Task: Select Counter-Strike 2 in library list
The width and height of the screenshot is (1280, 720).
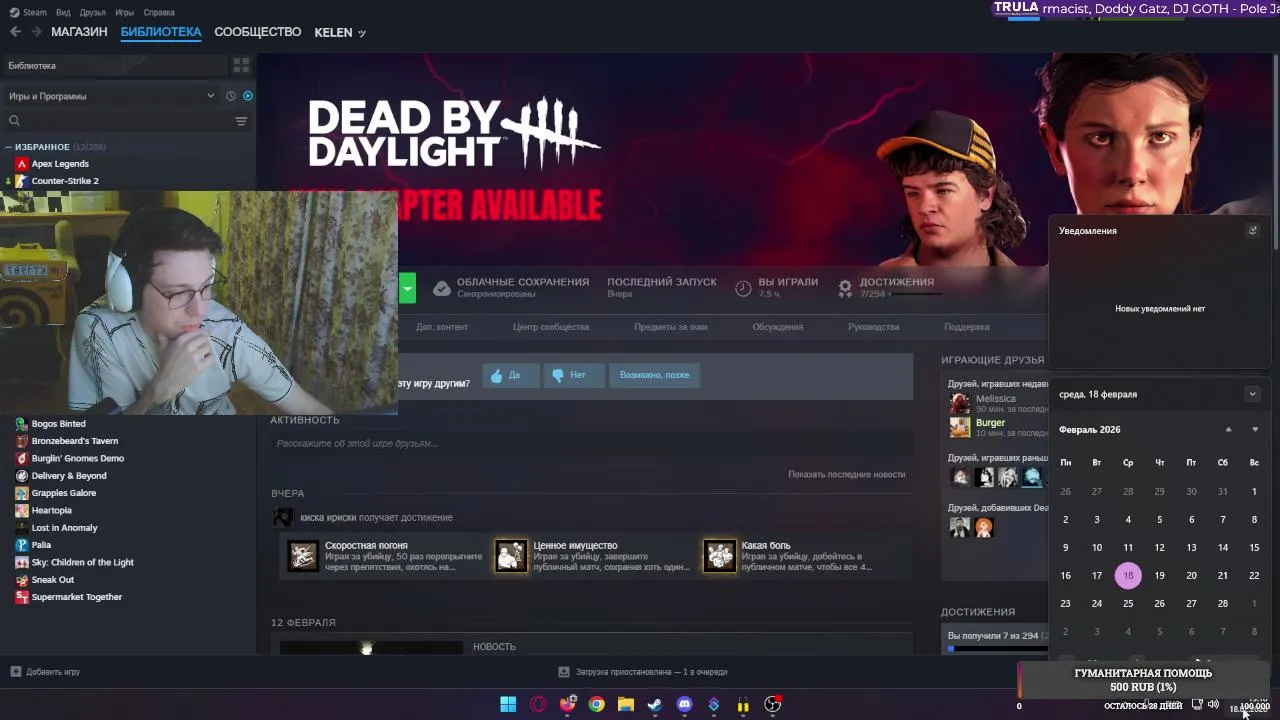Action: click(65, 181)
